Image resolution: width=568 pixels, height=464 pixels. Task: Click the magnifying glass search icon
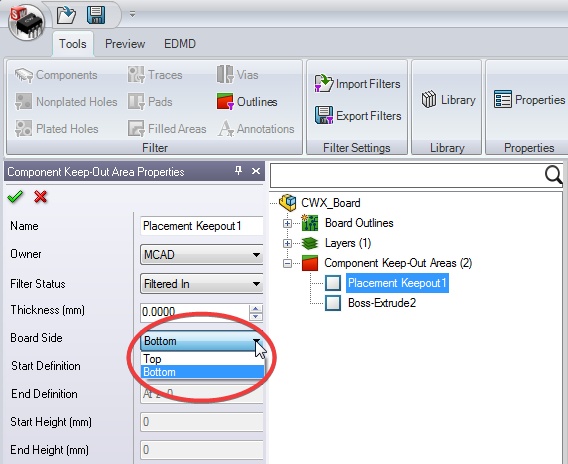pyautogui.click(x=553, y=175)
